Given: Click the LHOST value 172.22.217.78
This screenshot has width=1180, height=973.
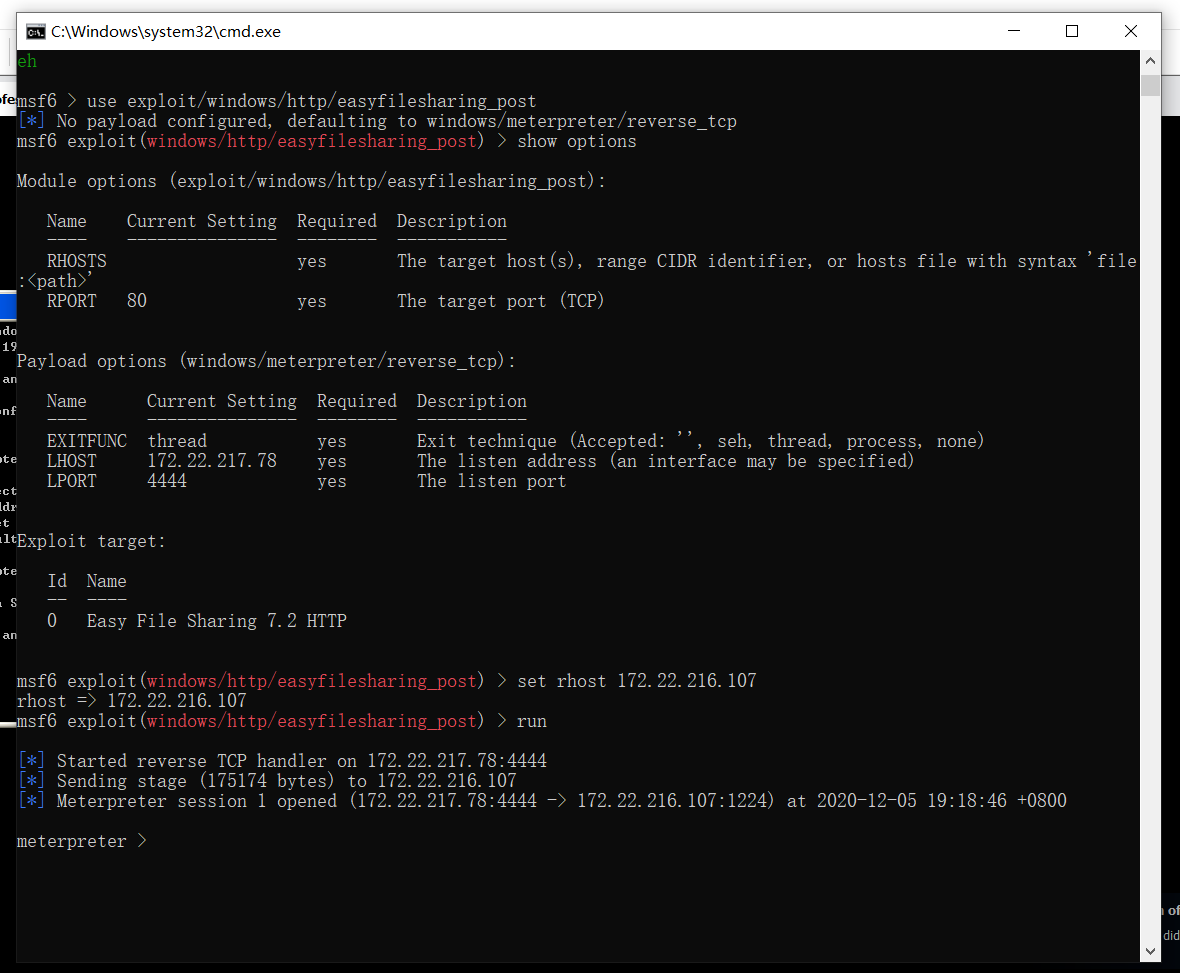Looking at the screenshot, I should [x=212, y=461].
